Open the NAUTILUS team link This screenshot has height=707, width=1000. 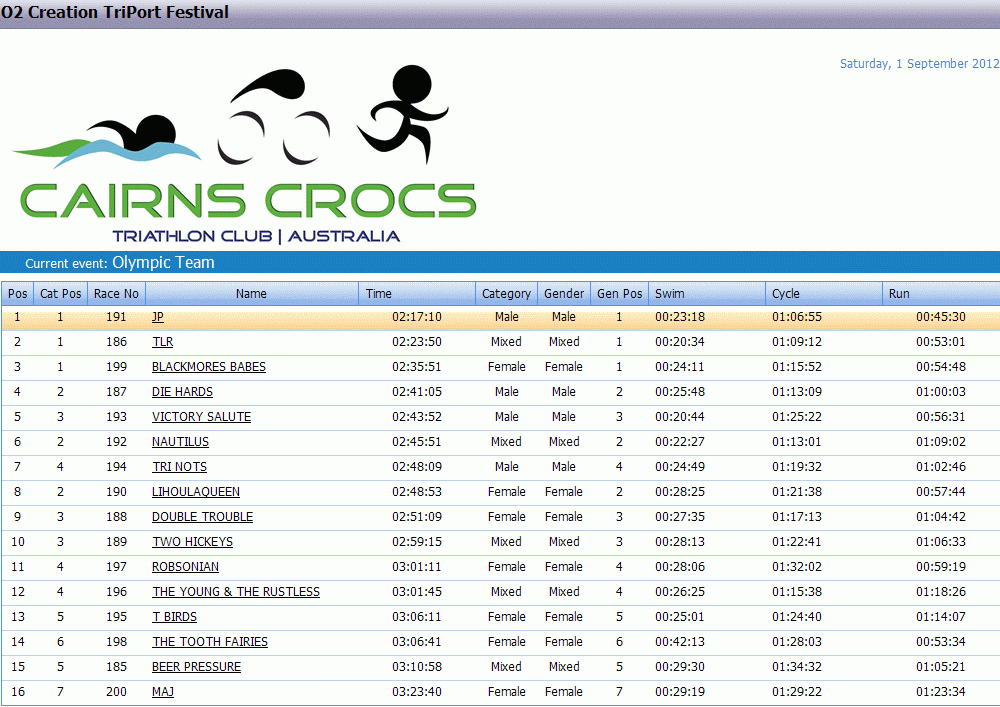pyautogui.click(x=180, y=442)
